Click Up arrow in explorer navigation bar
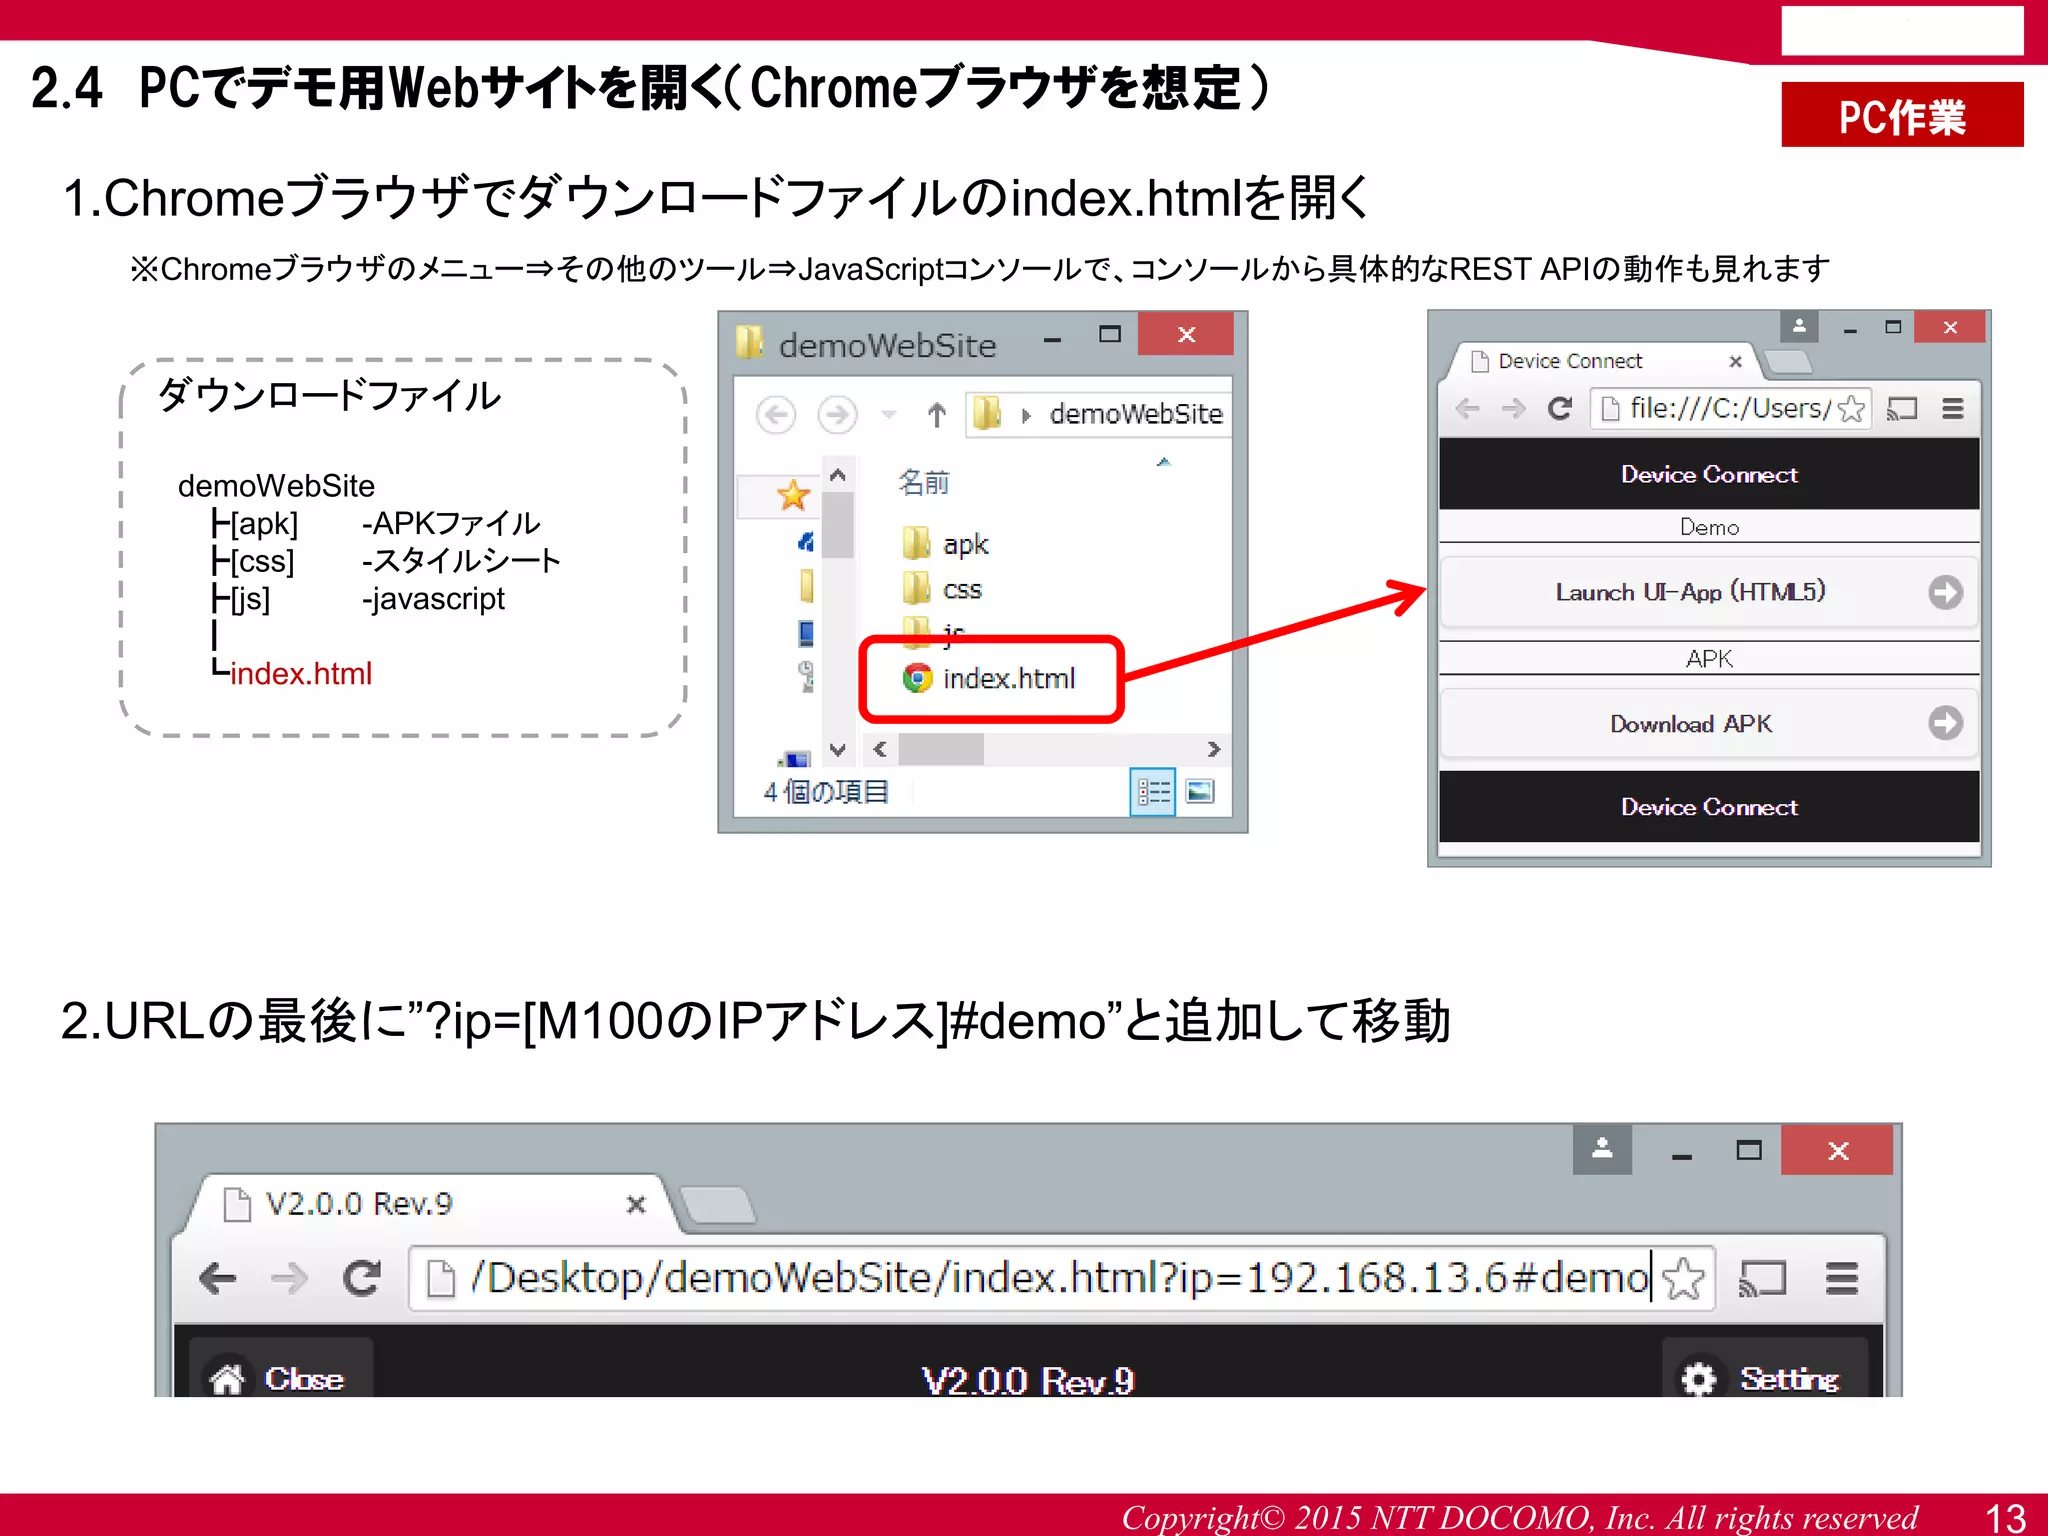 point(936,414)
